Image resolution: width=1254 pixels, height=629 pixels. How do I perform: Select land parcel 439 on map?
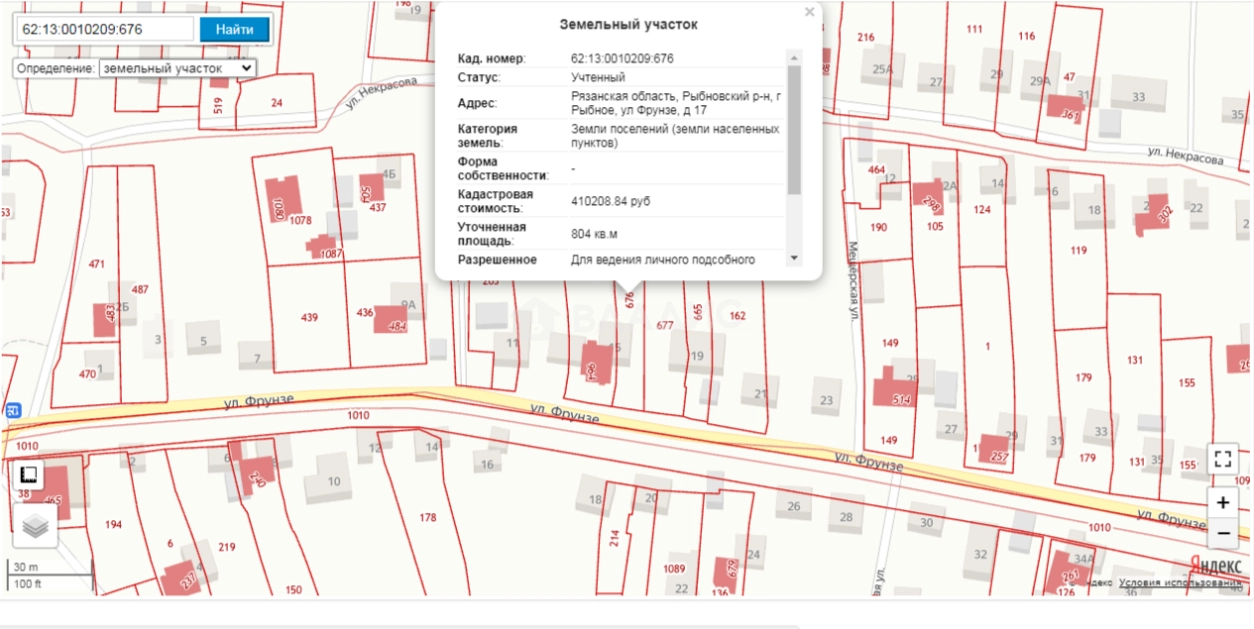[309, 317]
